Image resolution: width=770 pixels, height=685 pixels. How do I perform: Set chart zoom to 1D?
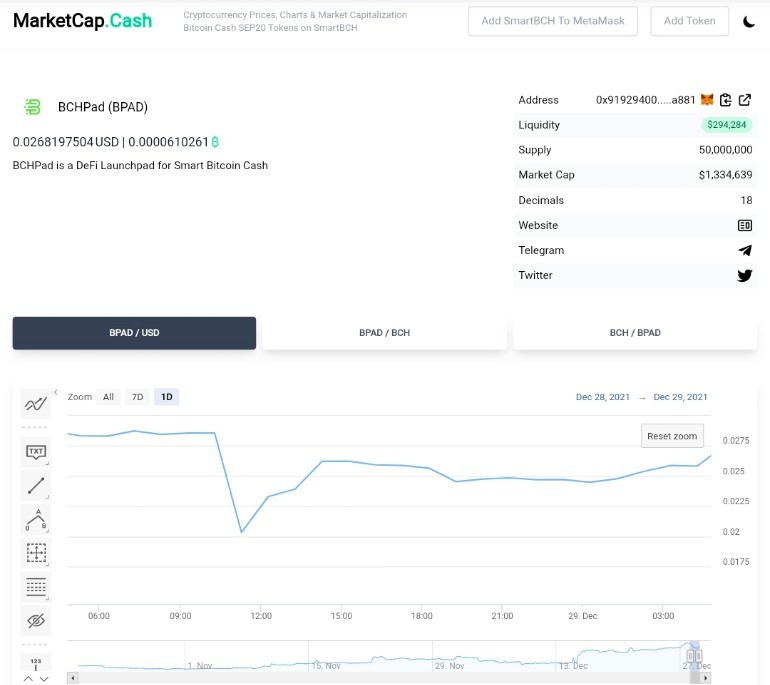166,397
